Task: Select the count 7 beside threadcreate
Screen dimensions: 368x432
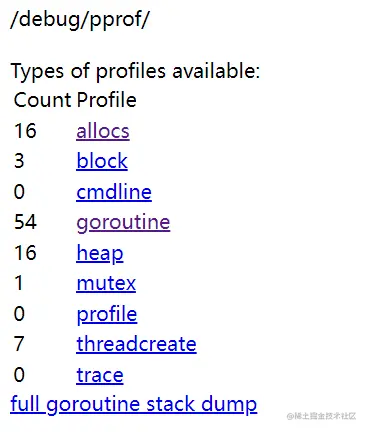Action: [19, 344]
